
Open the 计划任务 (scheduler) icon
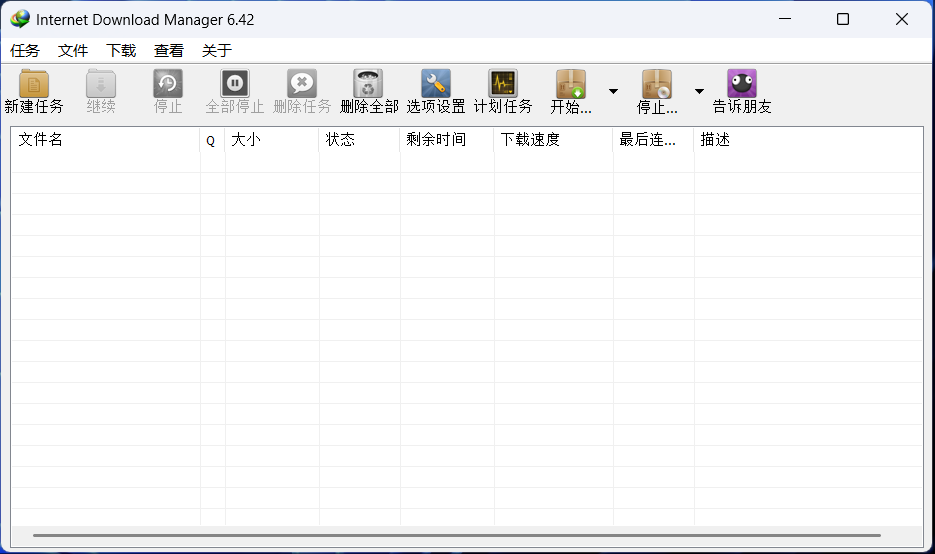coord(502,84)
